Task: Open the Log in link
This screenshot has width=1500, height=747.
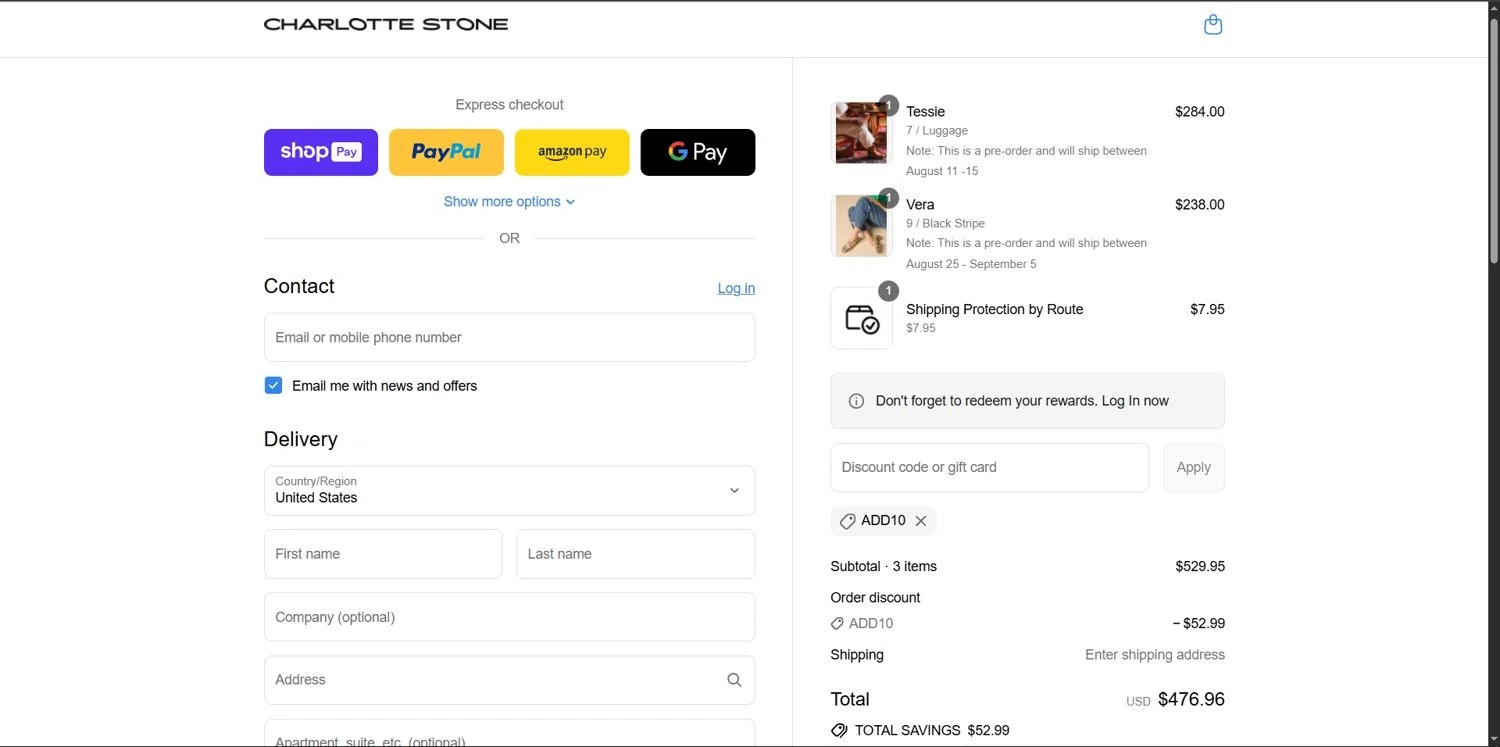Action: [x=736, y=288]
